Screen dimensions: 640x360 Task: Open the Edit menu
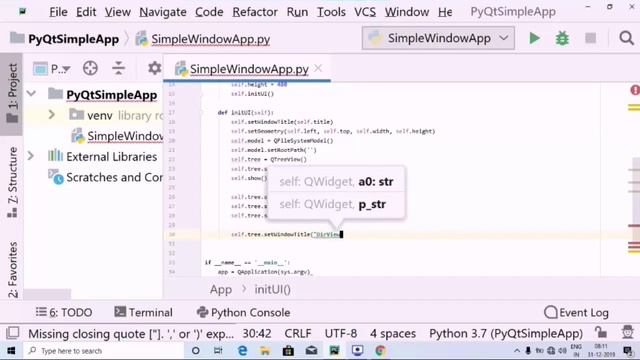[x=86, y=12]
